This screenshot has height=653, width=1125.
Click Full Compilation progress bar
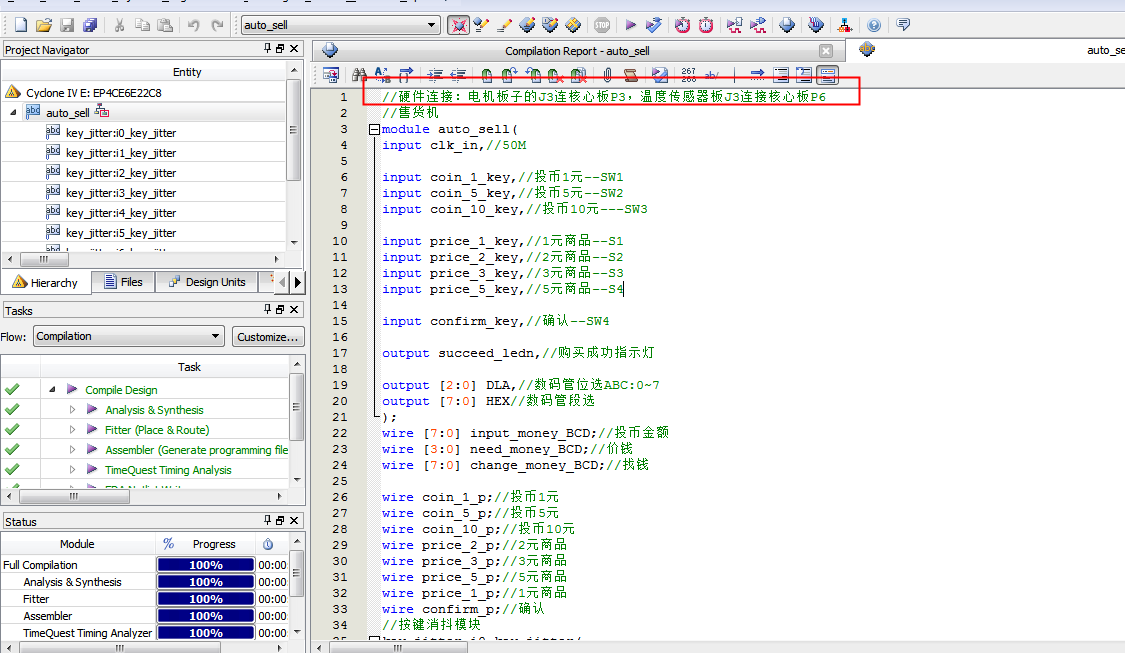point(205,565)
